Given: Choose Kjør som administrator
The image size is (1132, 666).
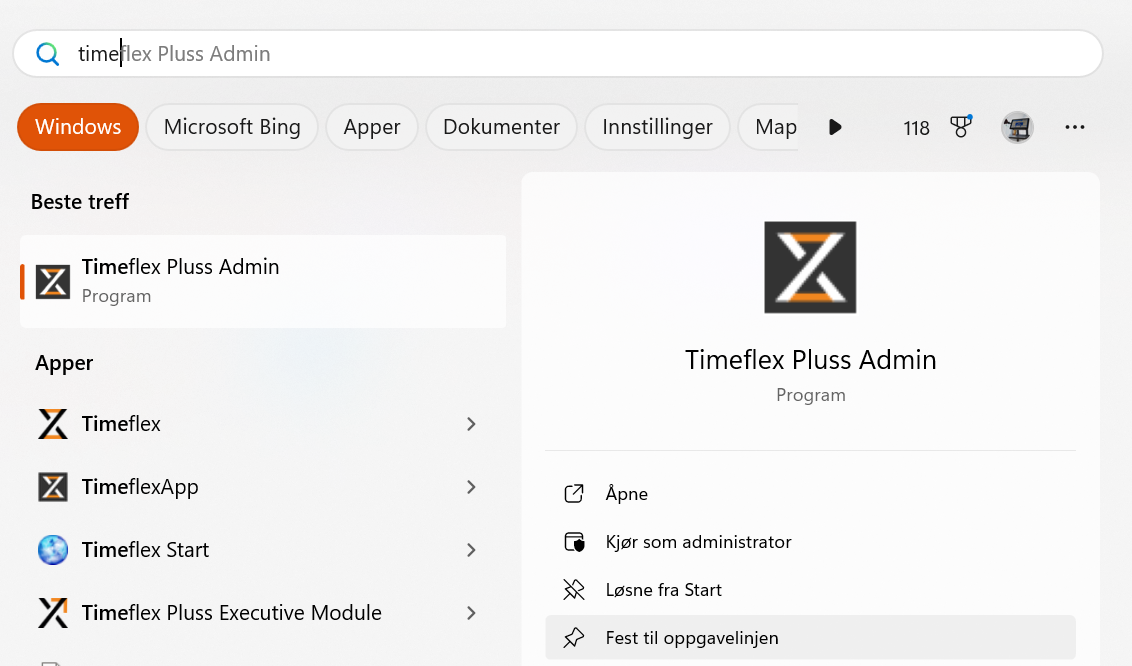Looking at the screenshot, I should click(x=698, y=542).
